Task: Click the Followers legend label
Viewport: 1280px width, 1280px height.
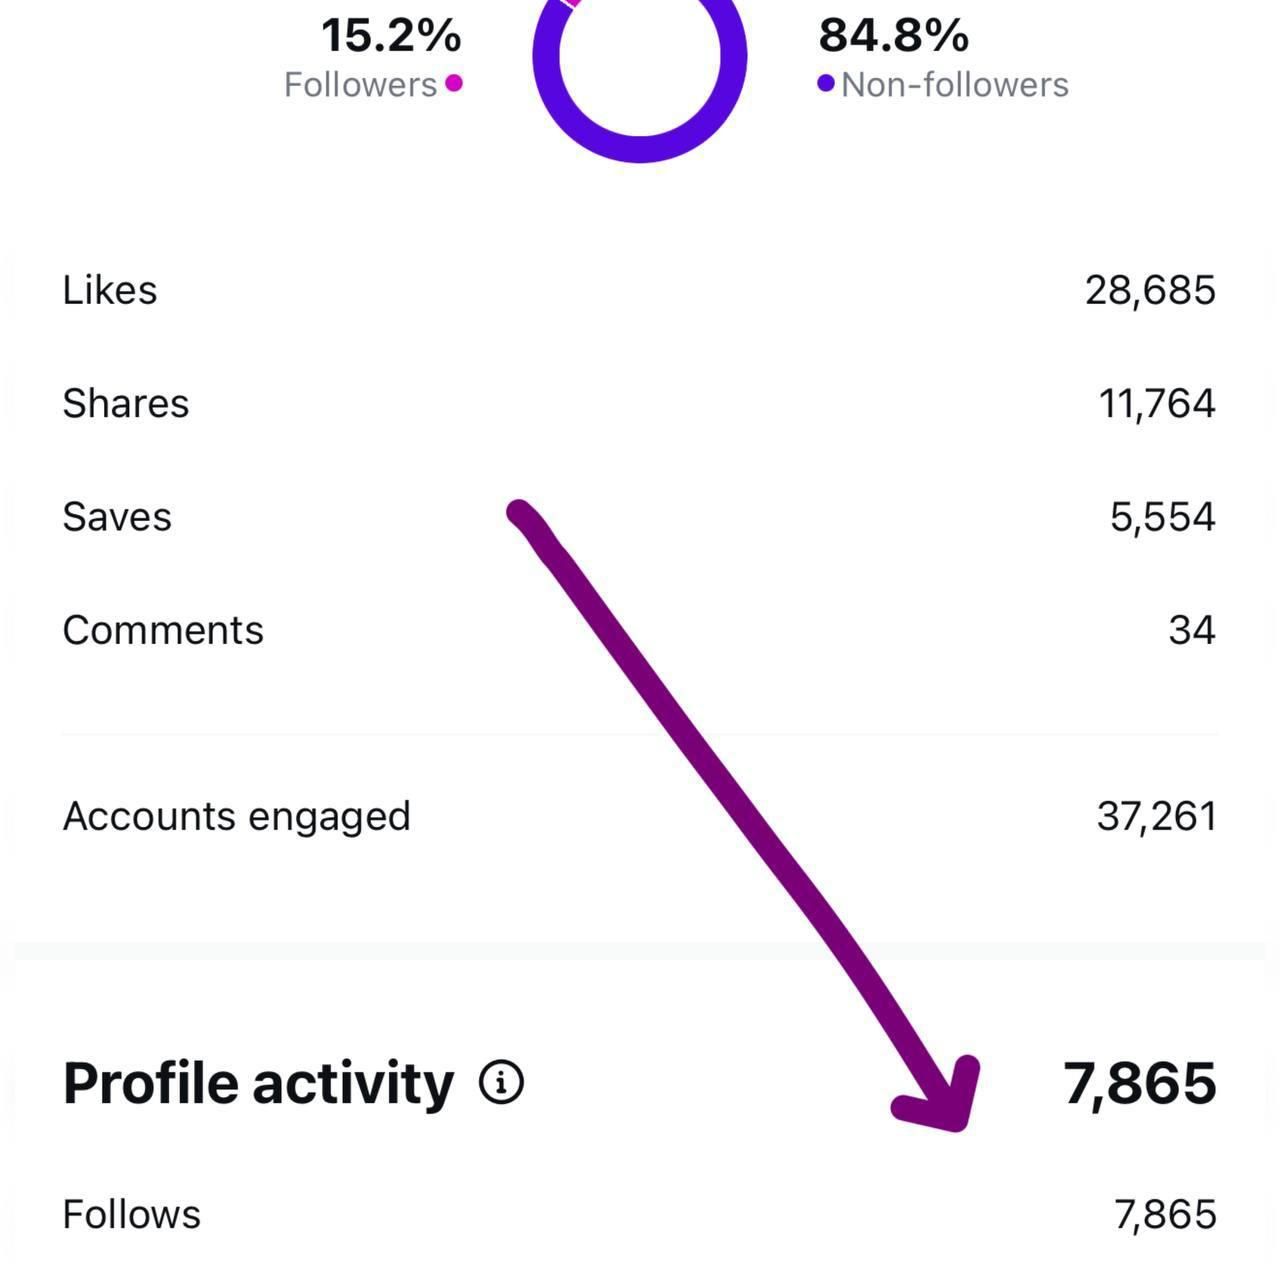Action: coord(360,85)
